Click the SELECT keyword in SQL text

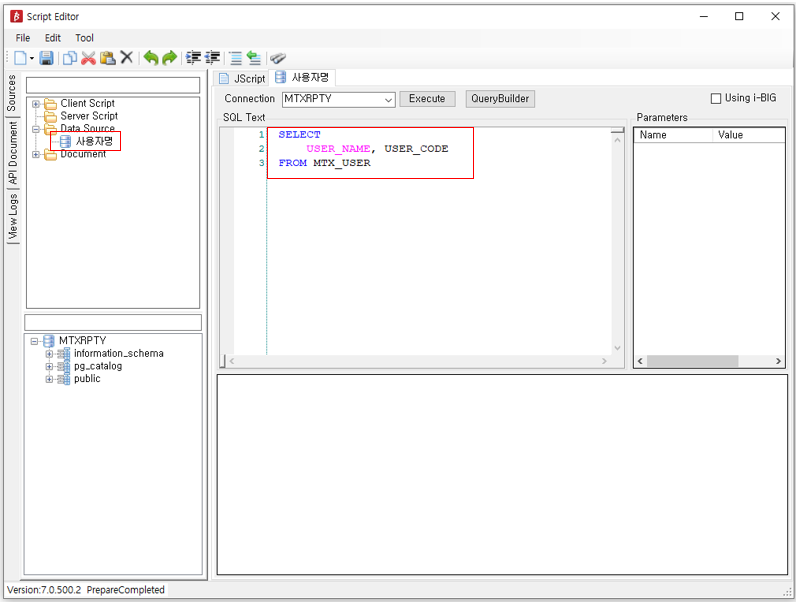click(x=299, y=135)
